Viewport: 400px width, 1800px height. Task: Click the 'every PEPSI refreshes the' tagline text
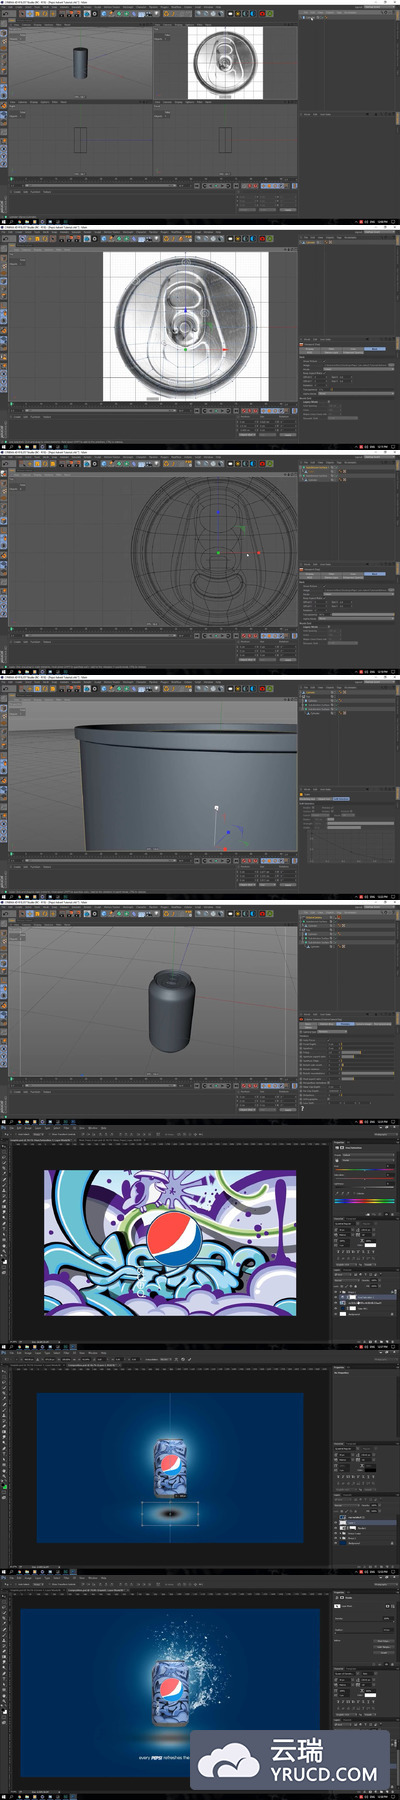click(164, 1756)
